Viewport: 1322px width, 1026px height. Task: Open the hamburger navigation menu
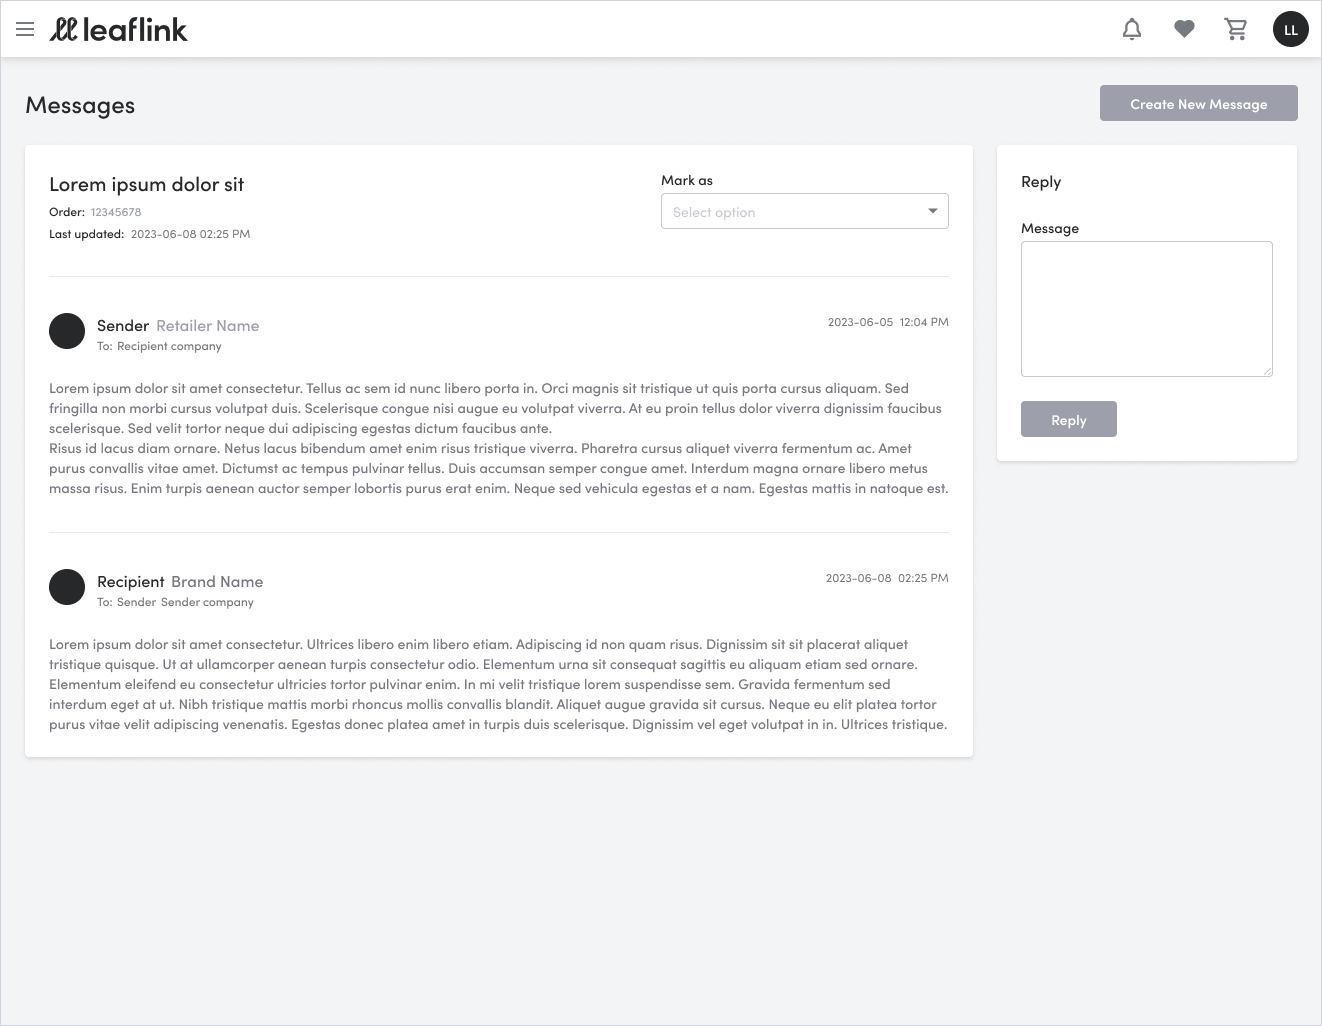click(x=25, y=29)
